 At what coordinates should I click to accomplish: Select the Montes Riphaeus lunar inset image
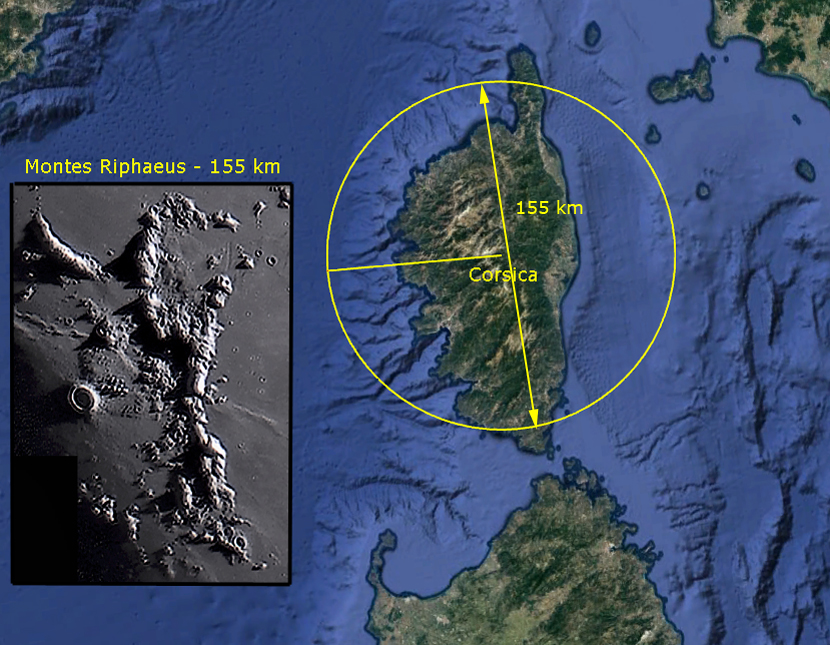pos(151,384)
